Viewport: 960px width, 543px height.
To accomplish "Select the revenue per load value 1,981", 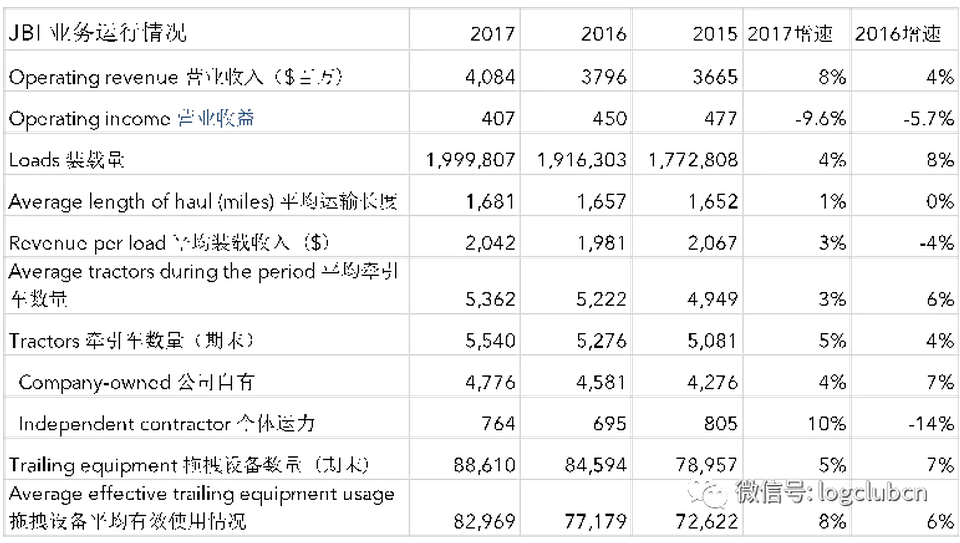I will (601, 243).
